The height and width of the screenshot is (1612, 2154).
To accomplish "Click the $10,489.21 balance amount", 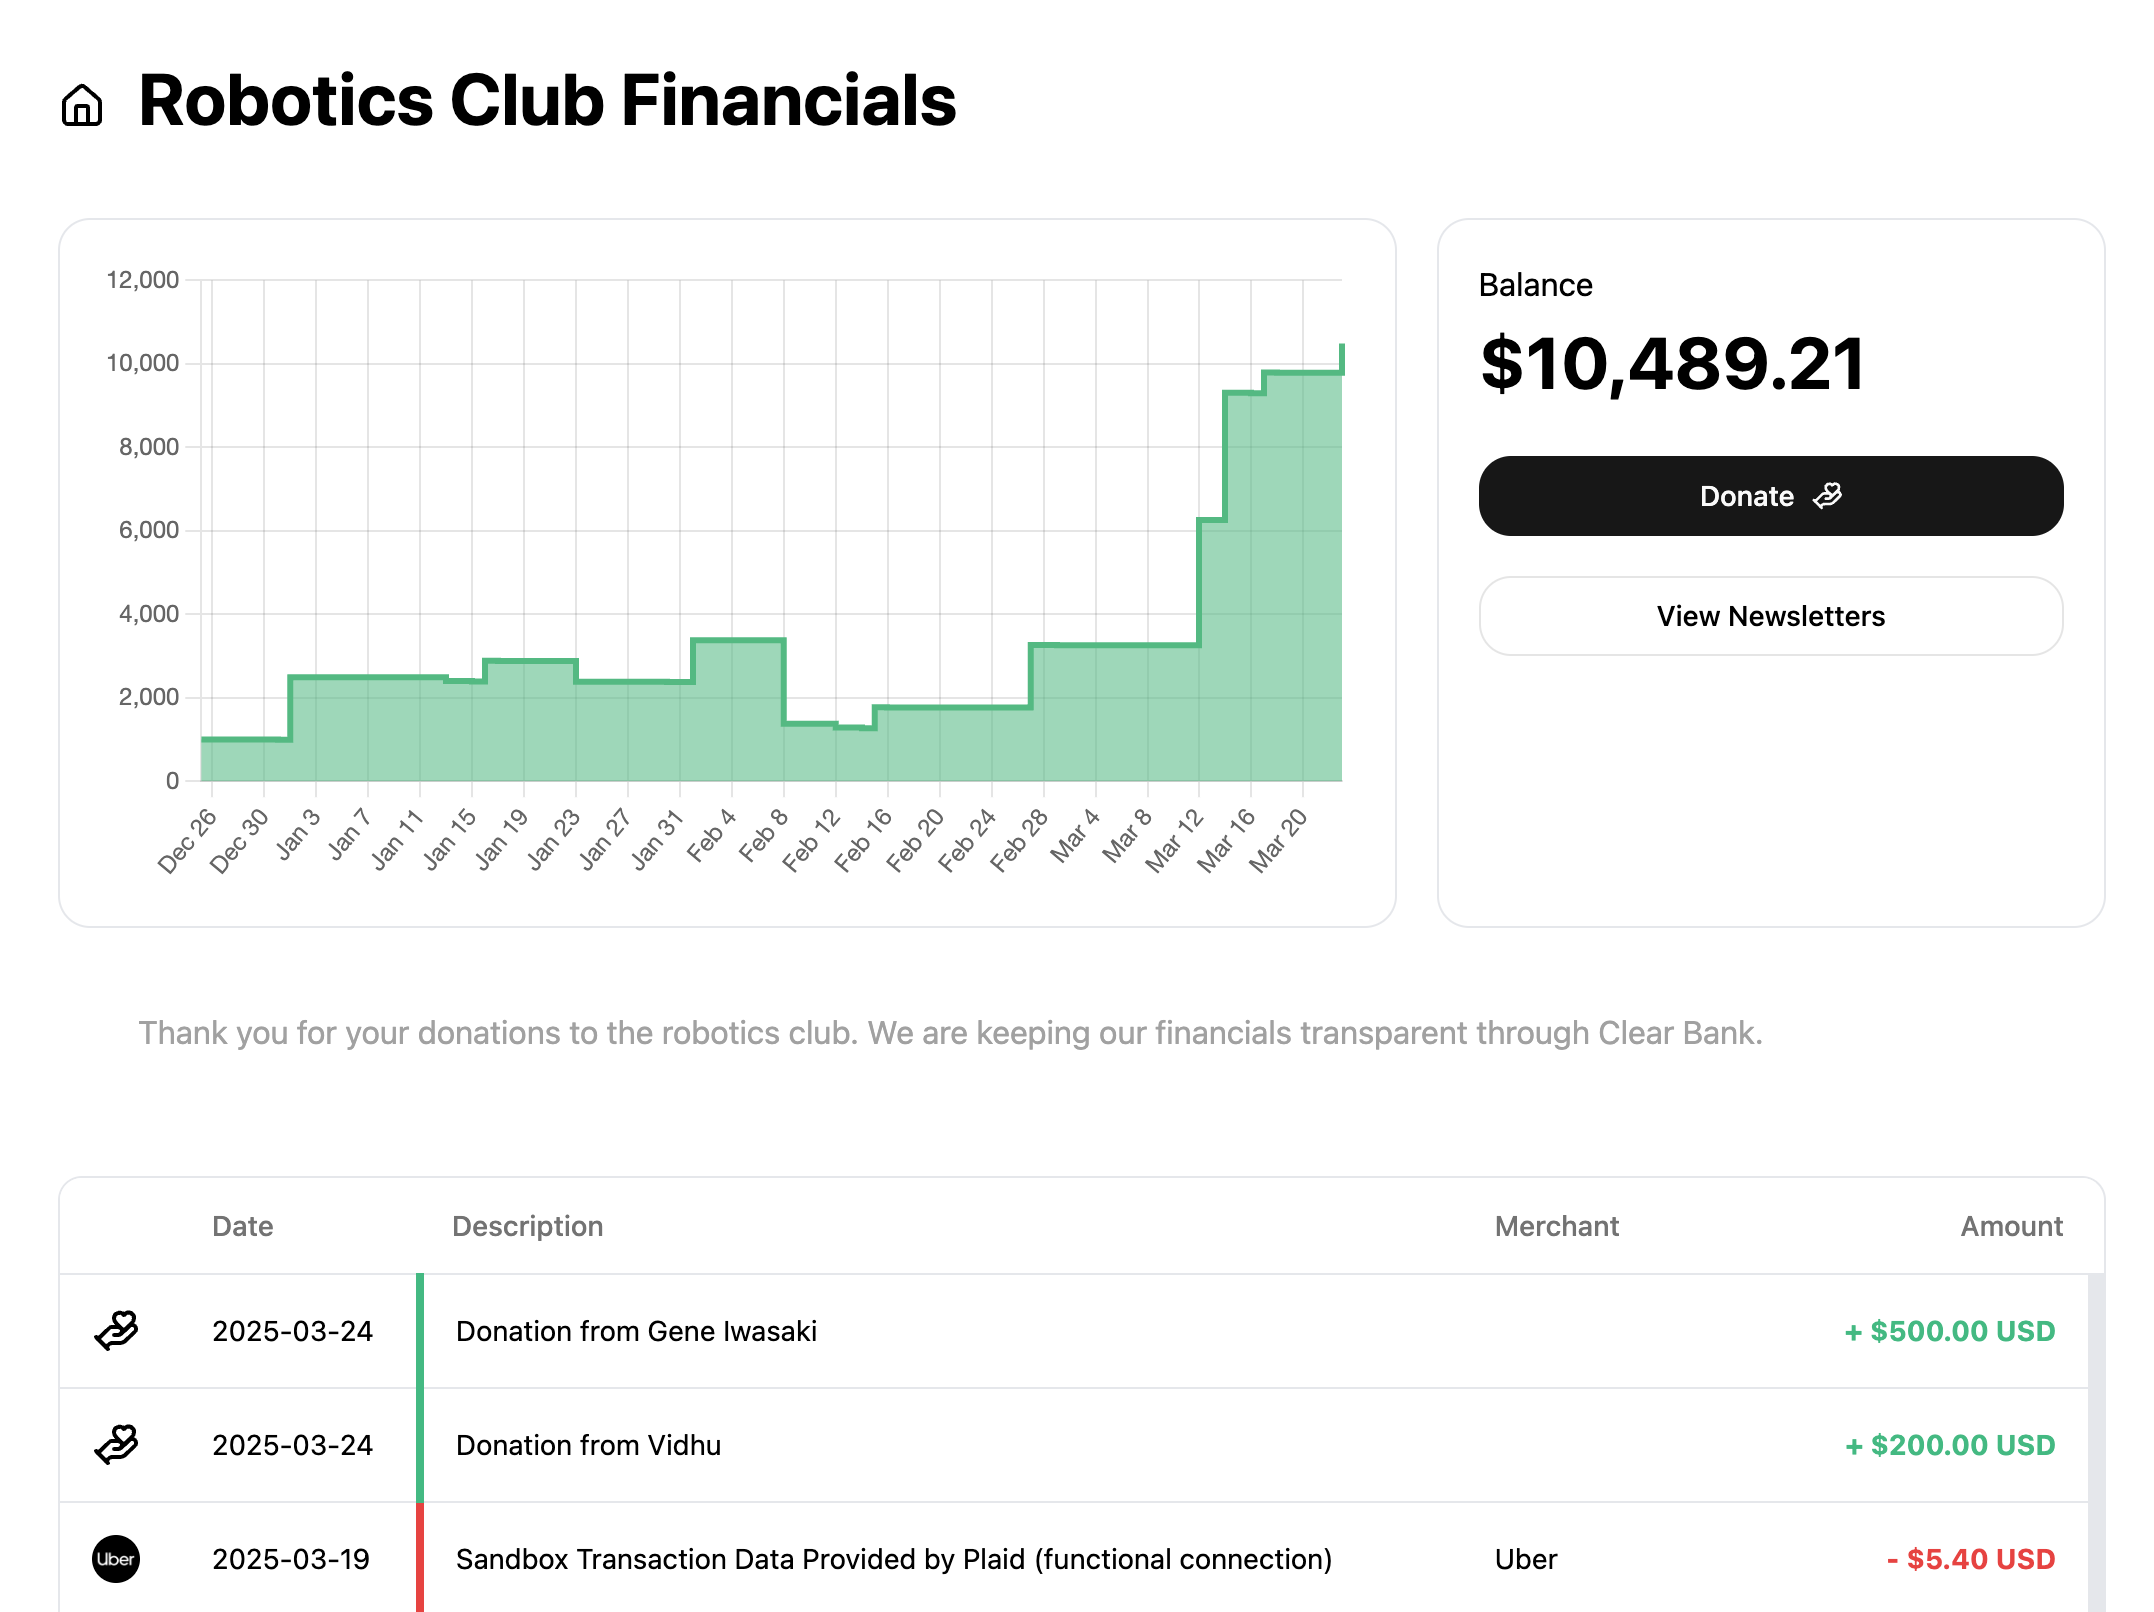I will (x=1673, y=364).
